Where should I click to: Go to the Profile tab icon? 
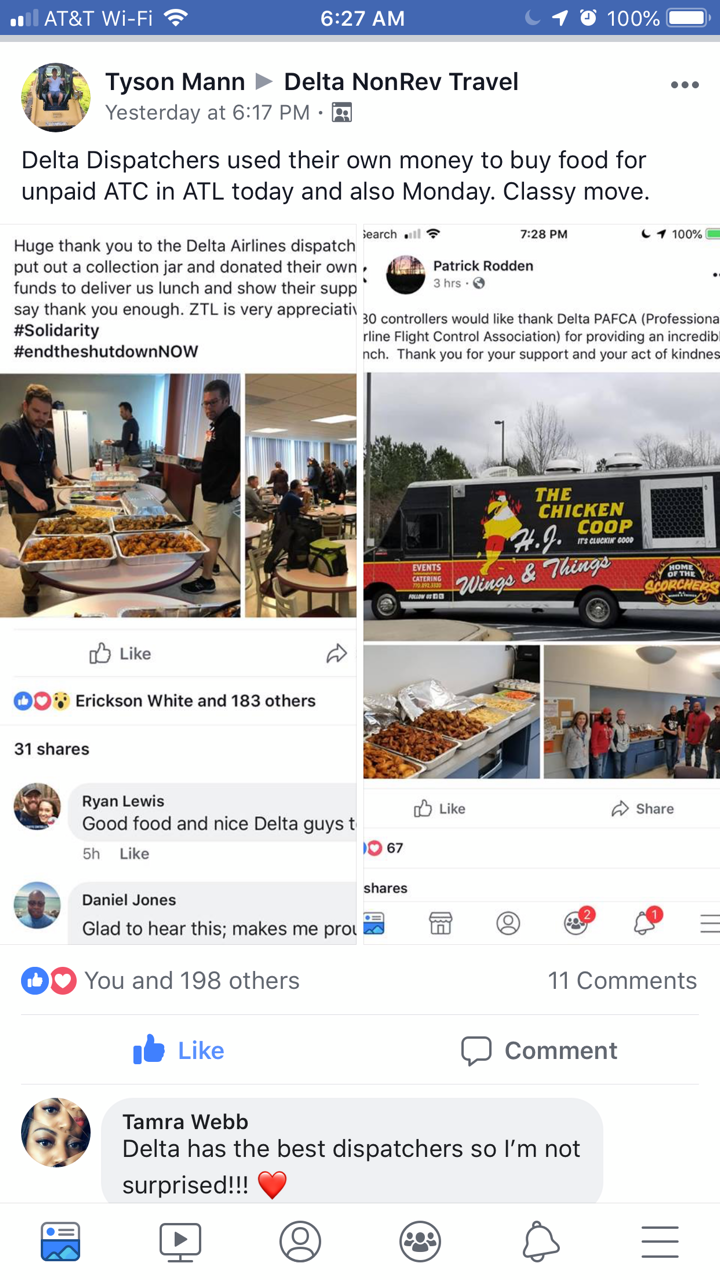point(300,1241)
